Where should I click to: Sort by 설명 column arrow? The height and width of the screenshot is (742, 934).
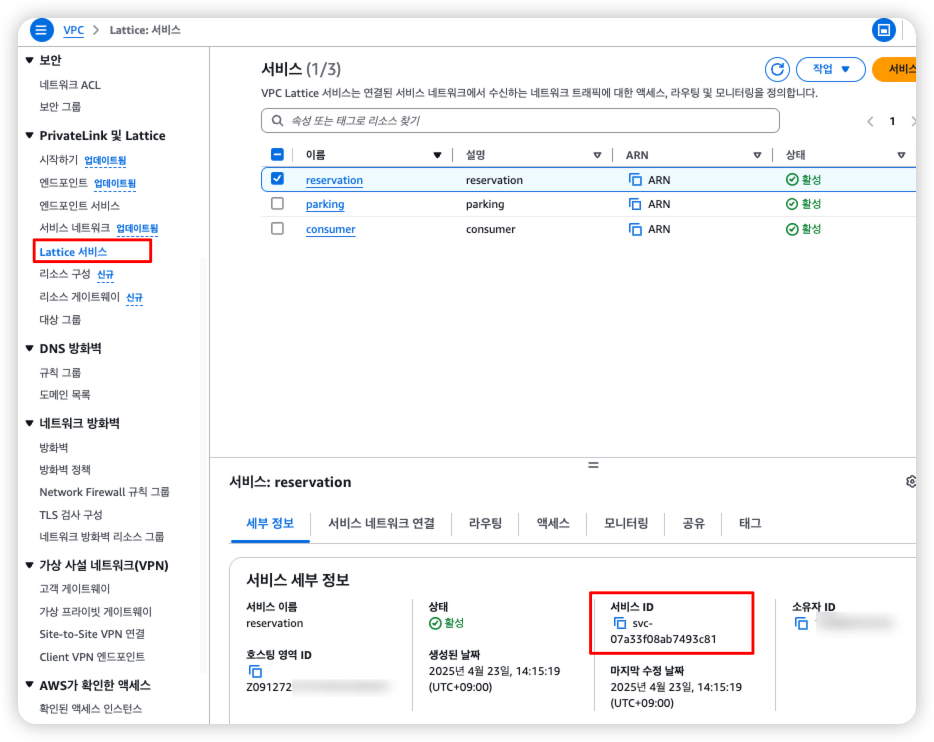(x=597, y=155)
